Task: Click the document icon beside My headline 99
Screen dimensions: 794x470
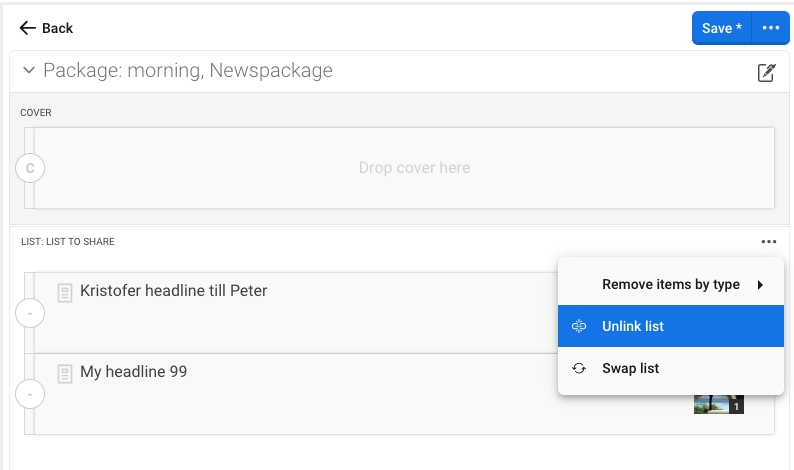Action: pyautogui.click(x=65, y=374)
